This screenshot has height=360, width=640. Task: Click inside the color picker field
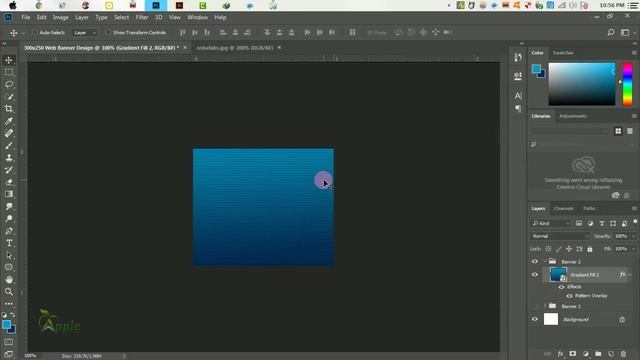582,84
